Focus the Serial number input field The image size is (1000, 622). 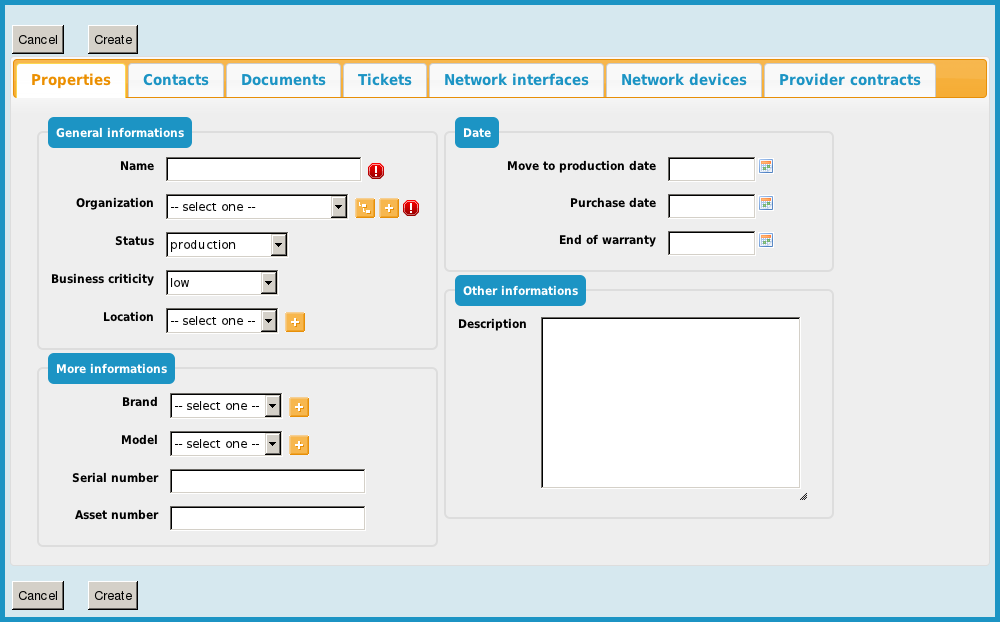(267, 481)
